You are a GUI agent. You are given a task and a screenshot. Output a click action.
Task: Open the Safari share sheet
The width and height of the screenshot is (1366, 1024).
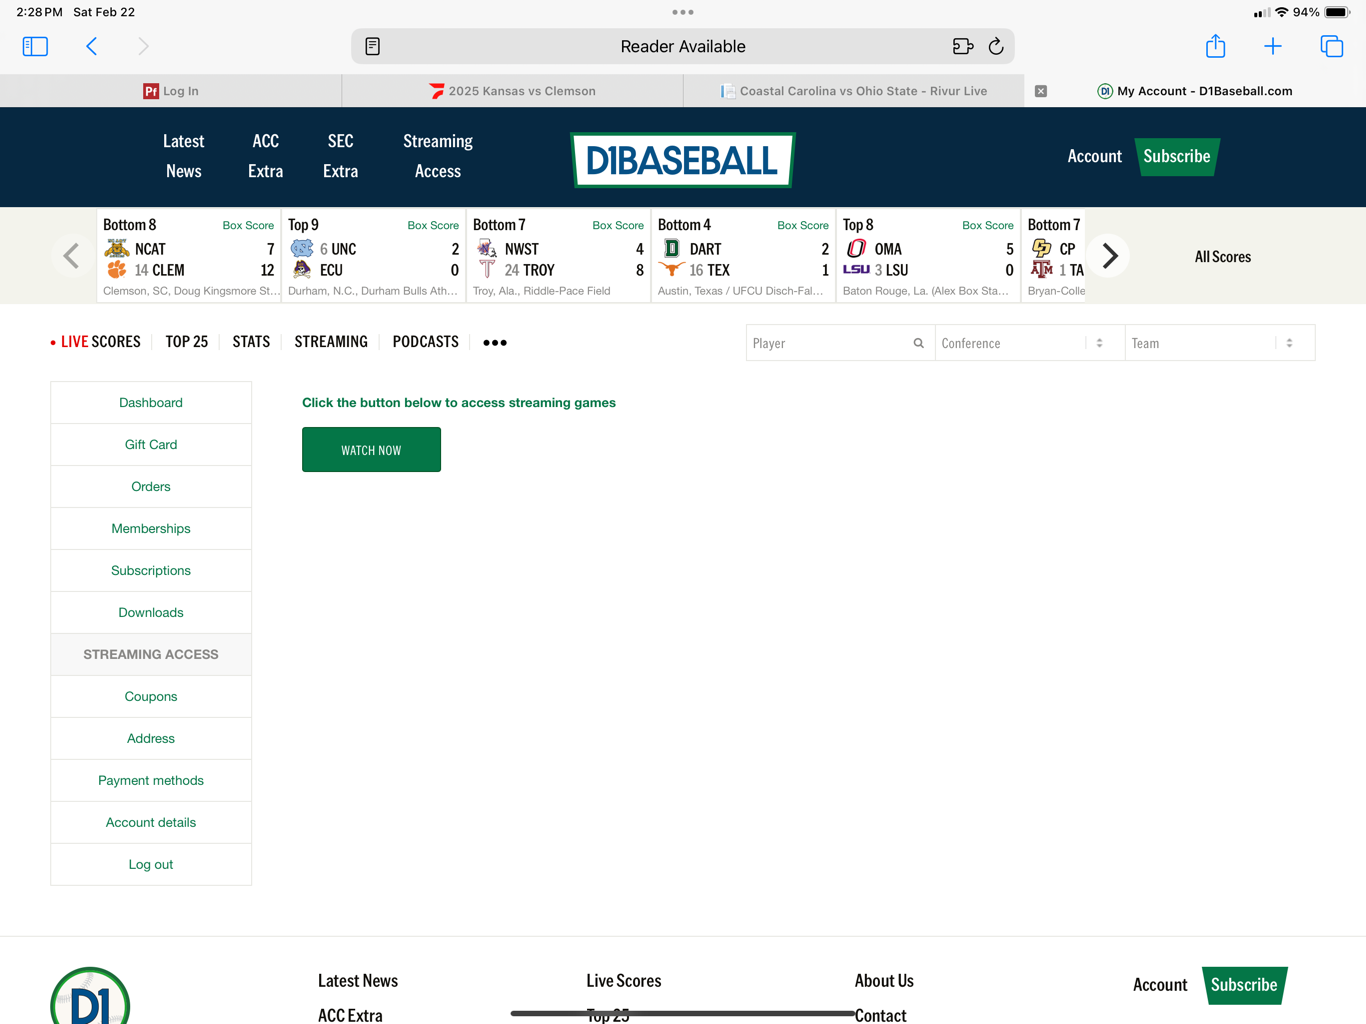coord(1215,46)
